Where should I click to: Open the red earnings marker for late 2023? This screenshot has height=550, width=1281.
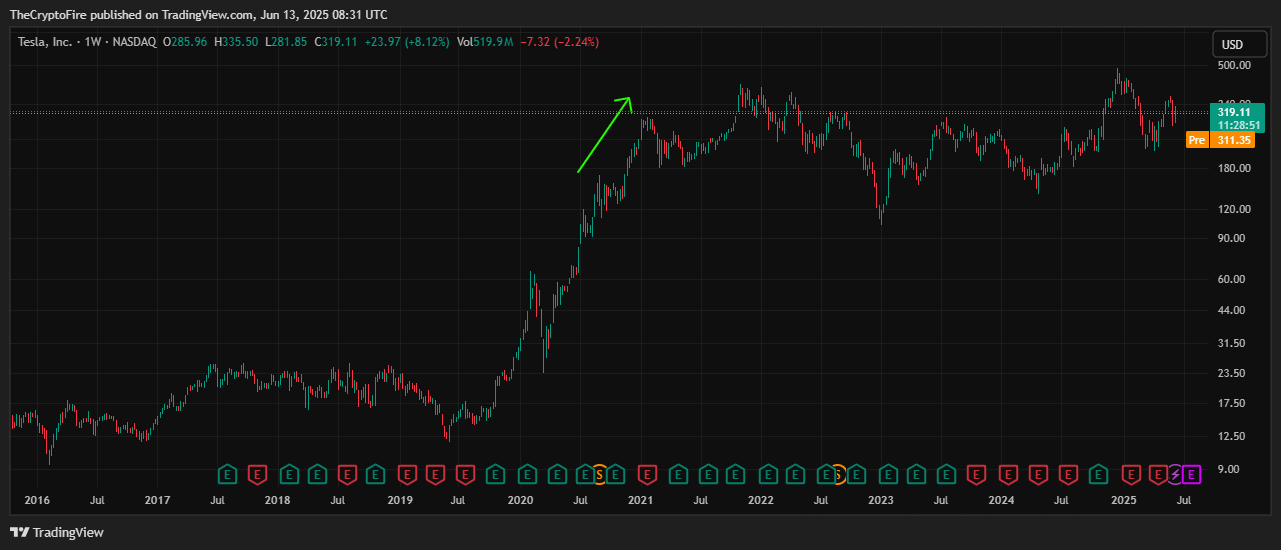coord(976,474)
